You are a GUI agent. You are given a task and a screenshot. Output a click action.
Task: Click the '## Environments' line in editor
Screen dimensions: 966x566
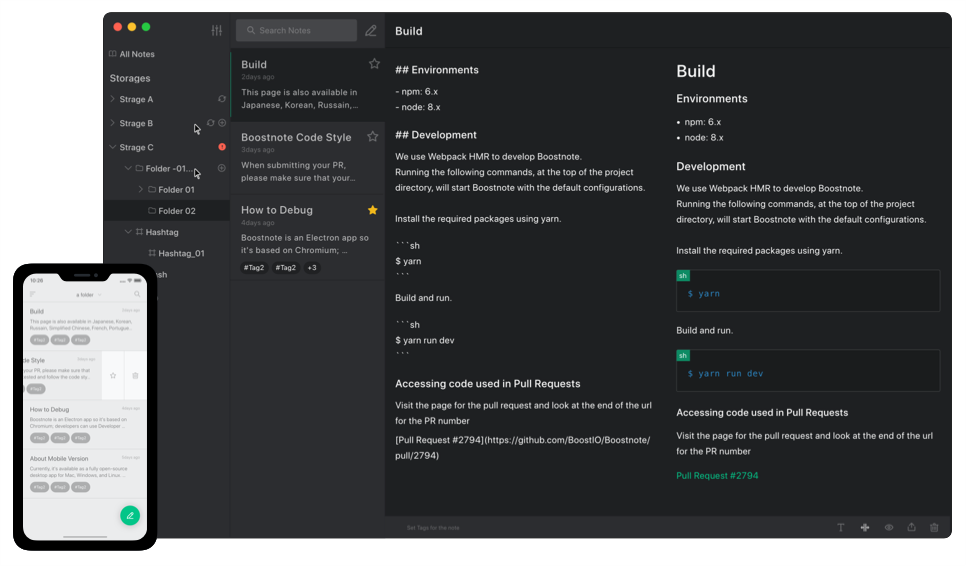[x=437, y=70]
